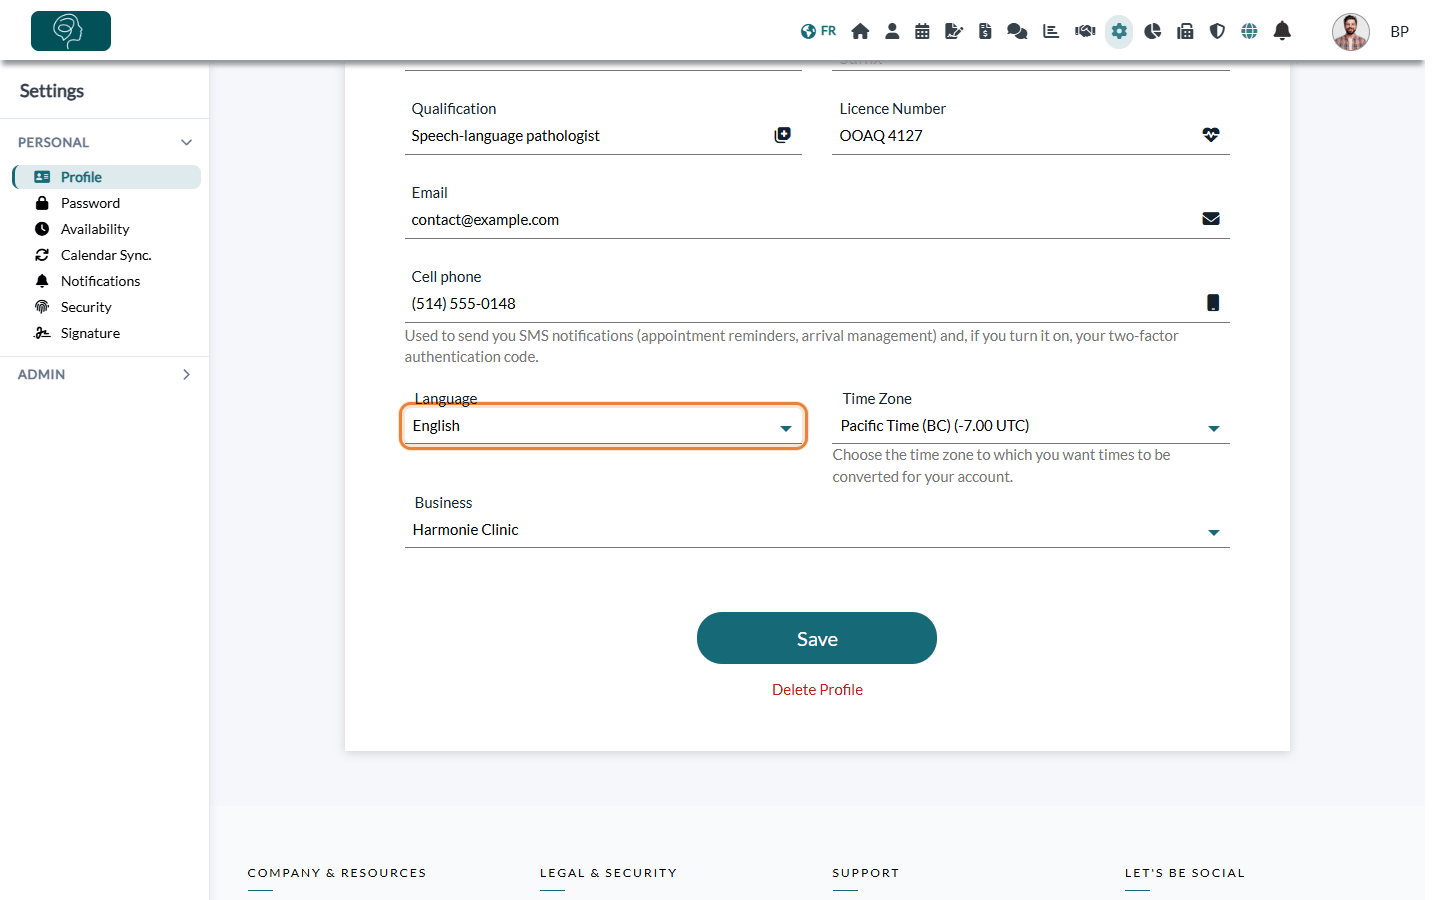Open Profile settings in sidebar
The width and height of the screenshot is (1440, 900).
click(107, 177)
